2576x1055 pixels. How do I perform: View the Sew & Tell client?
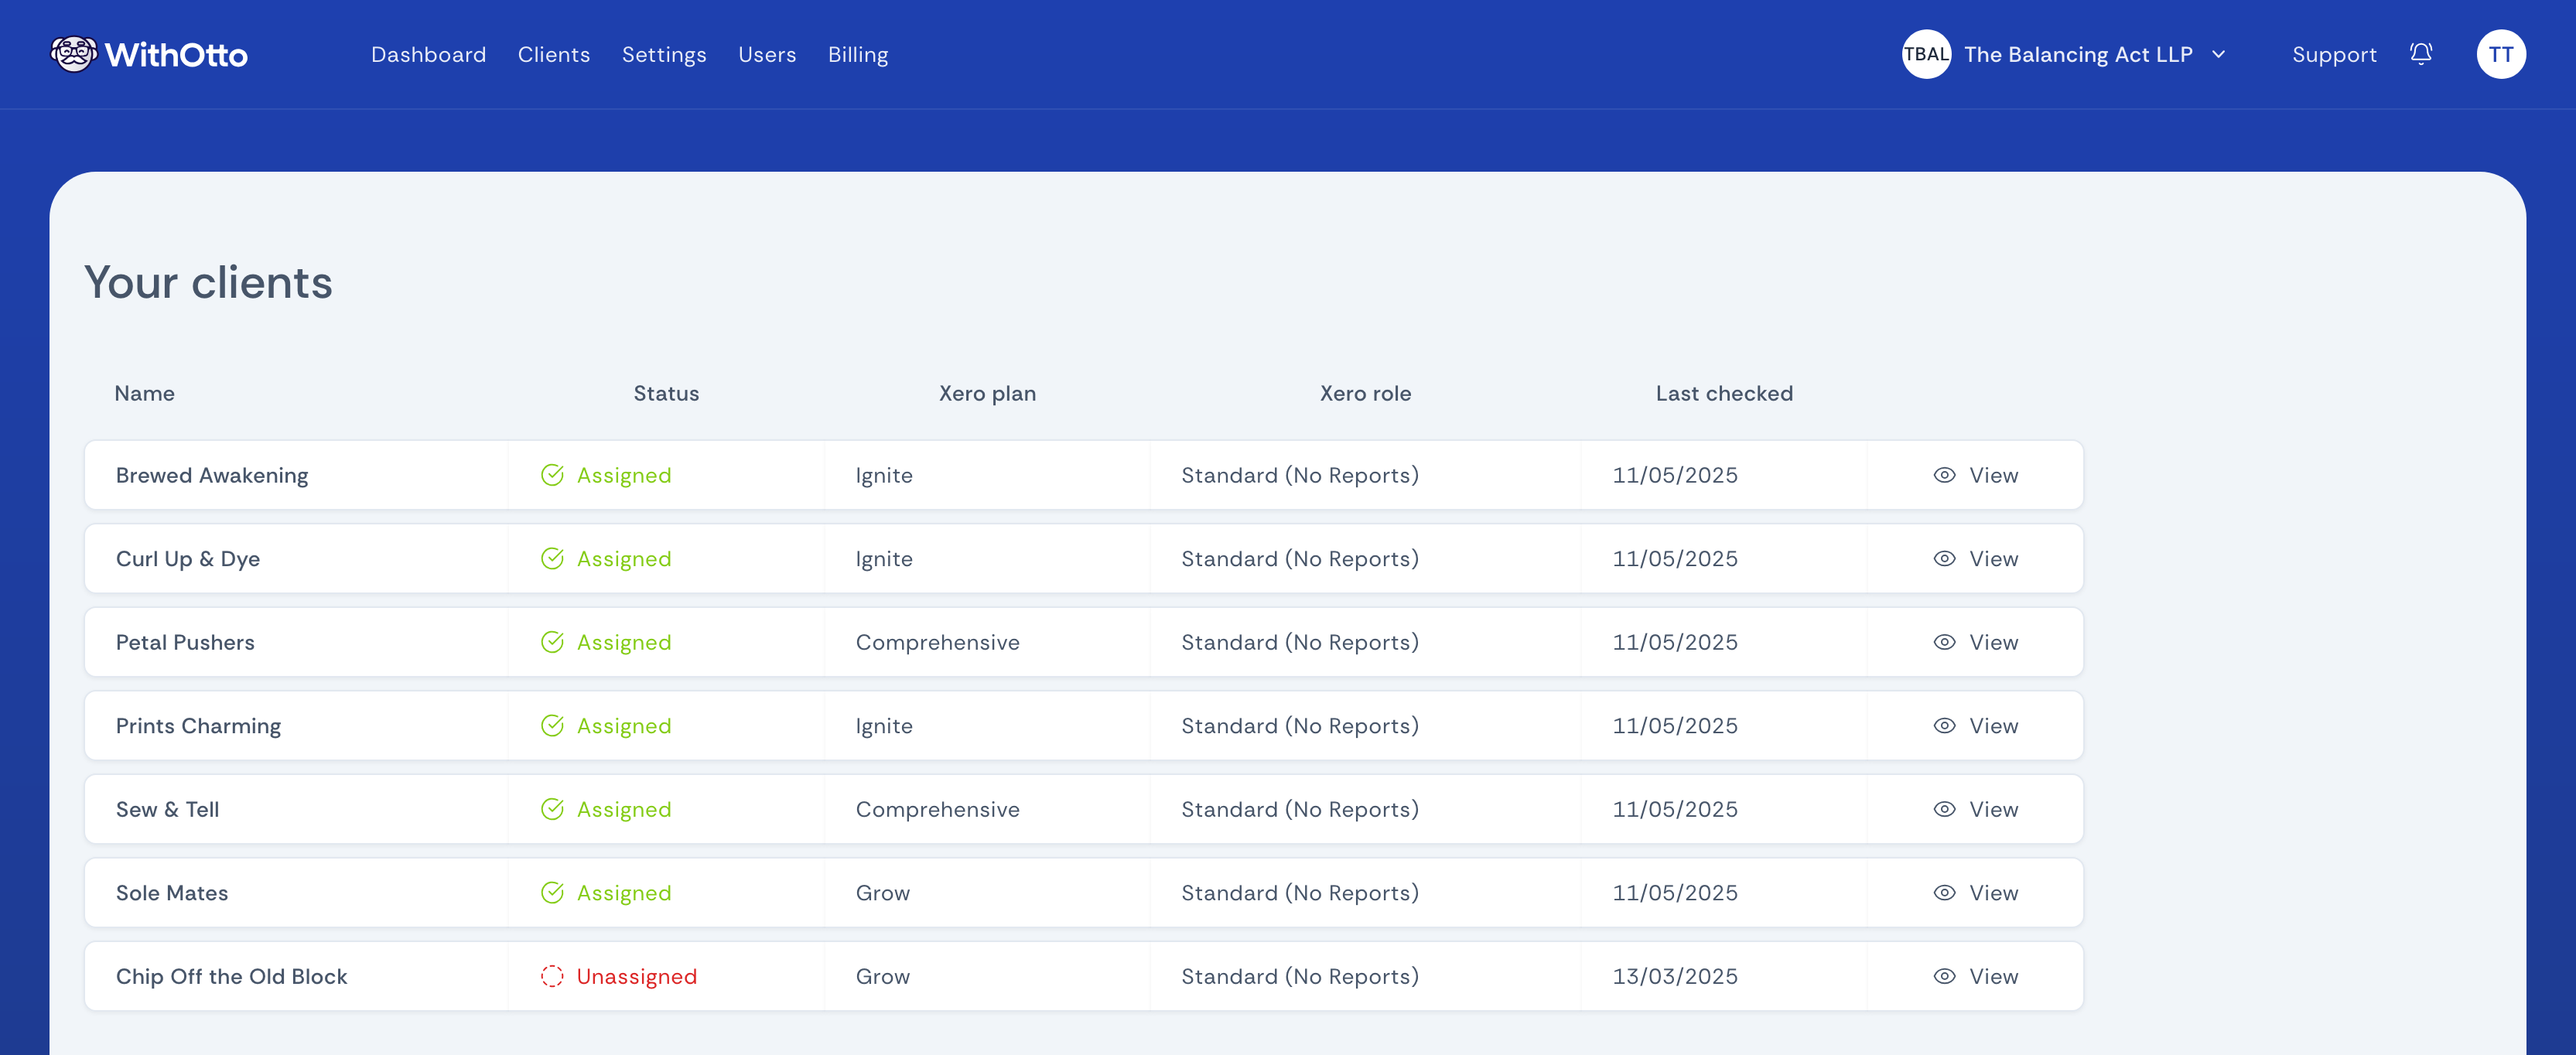[x=1975, y=809]
